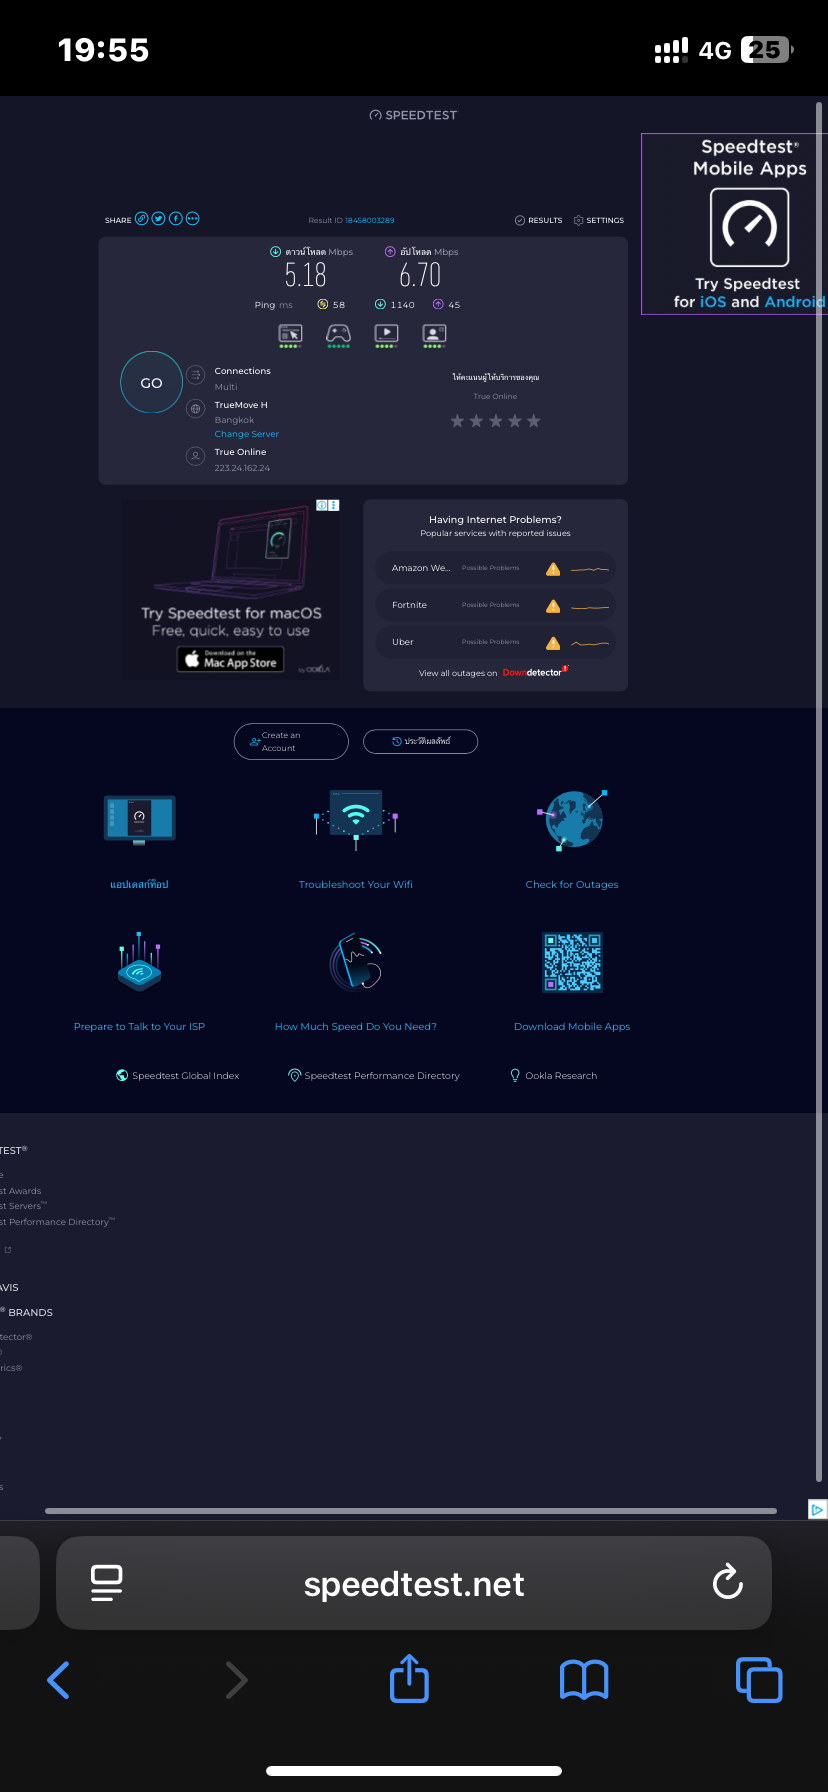Open Speedtest Global Index link

(178, 1076)
